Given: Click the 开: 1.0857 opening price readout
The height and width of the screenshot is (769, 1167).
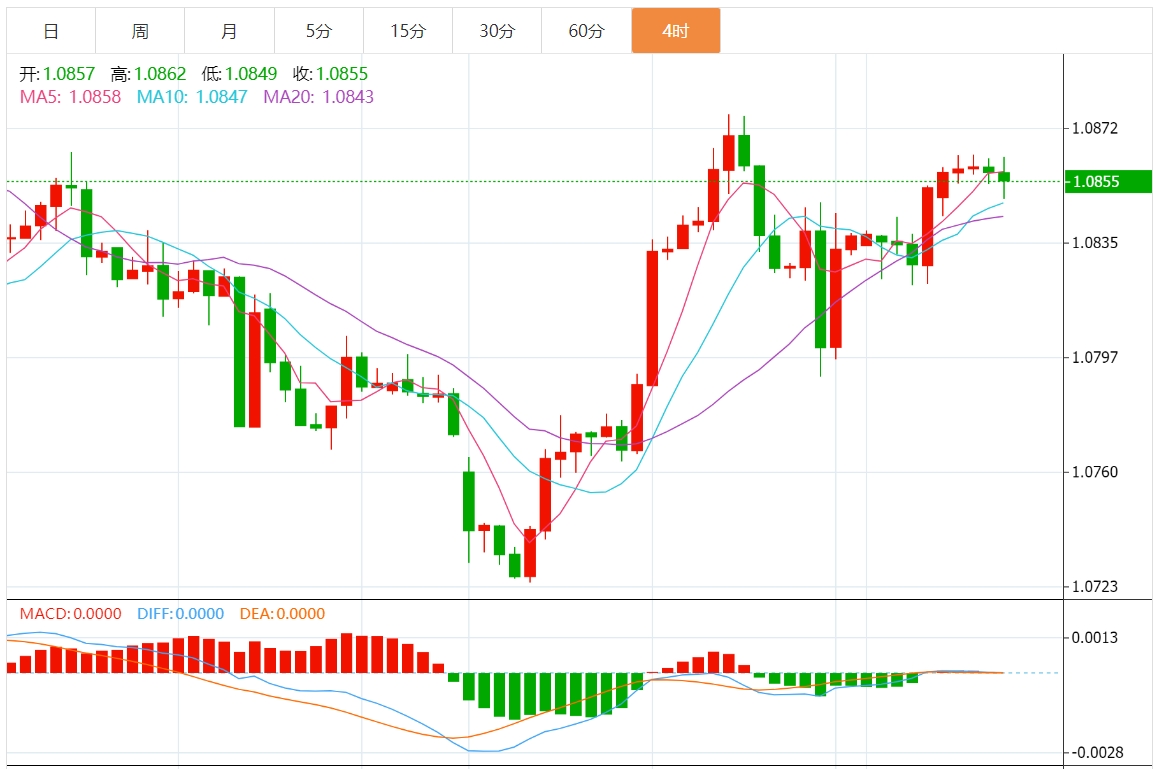Looking at the screenshot, I should [58, 74].
